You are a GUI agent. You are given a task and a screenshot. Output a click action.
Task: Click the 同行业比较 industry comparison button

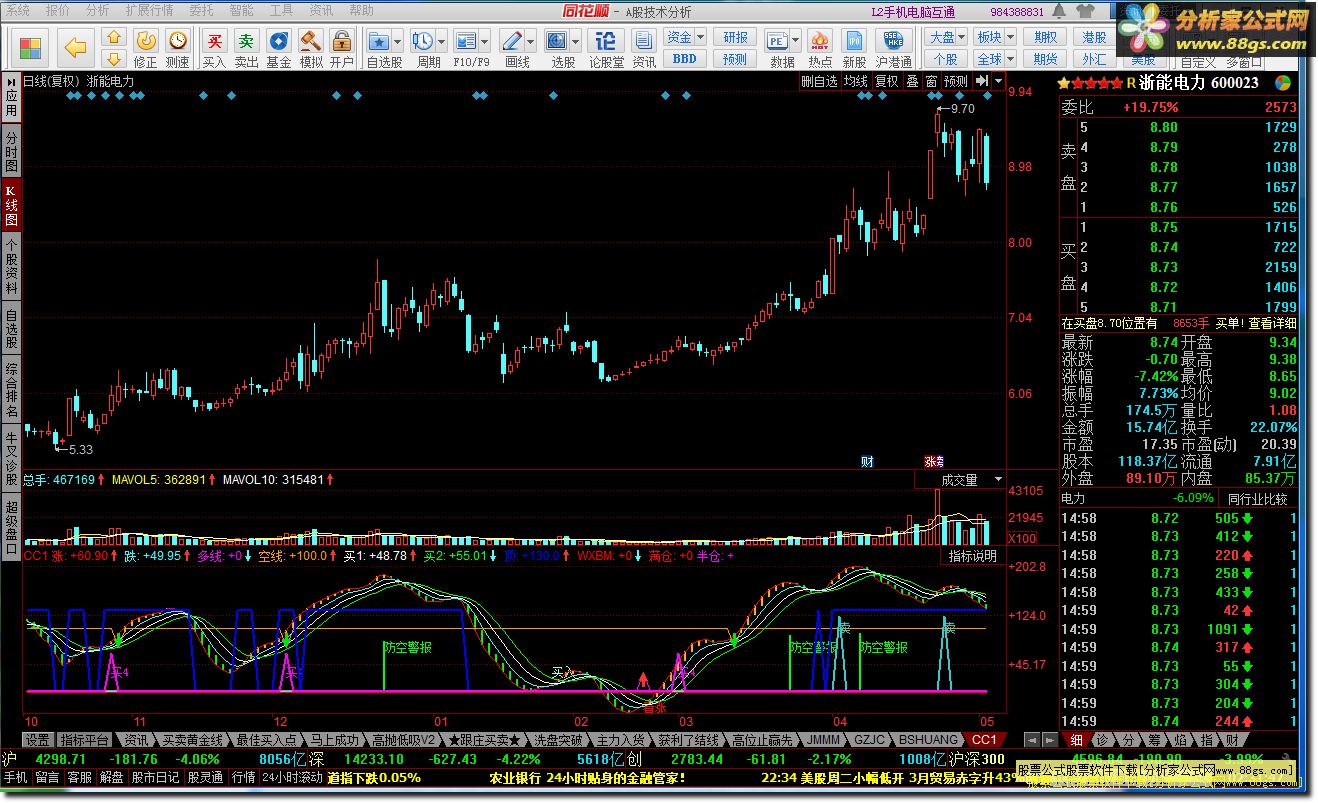pyautogui.click(x=1257, y=498)
